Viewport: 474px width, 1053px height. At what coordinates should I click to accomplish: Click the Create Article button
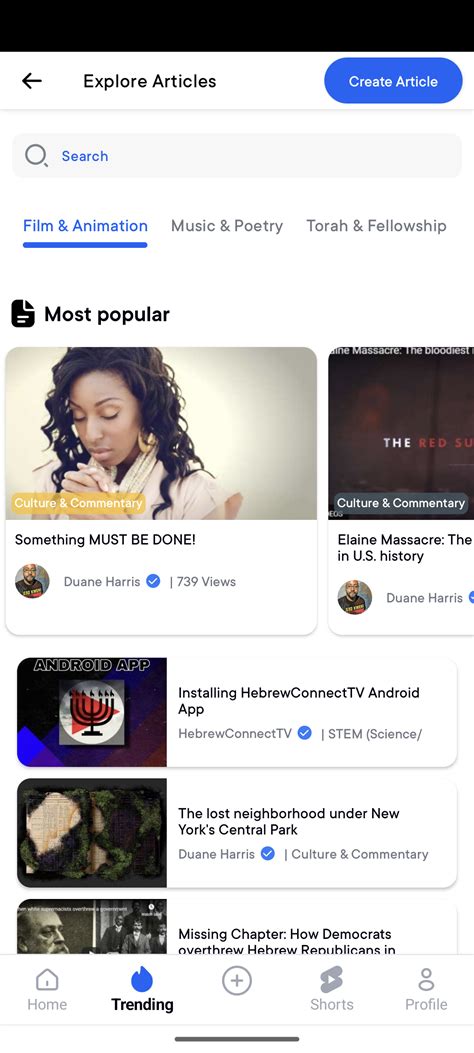(x=393, y=81)
